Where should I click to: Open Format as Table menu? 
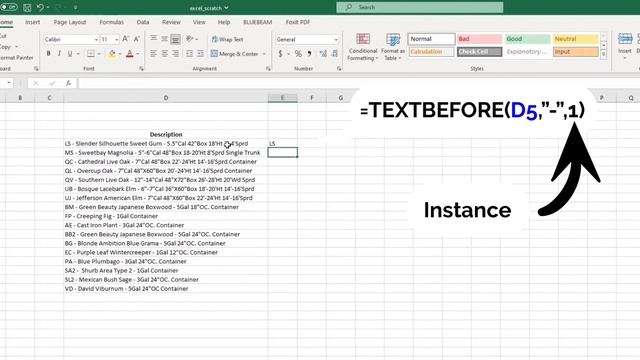click(393, 47)
